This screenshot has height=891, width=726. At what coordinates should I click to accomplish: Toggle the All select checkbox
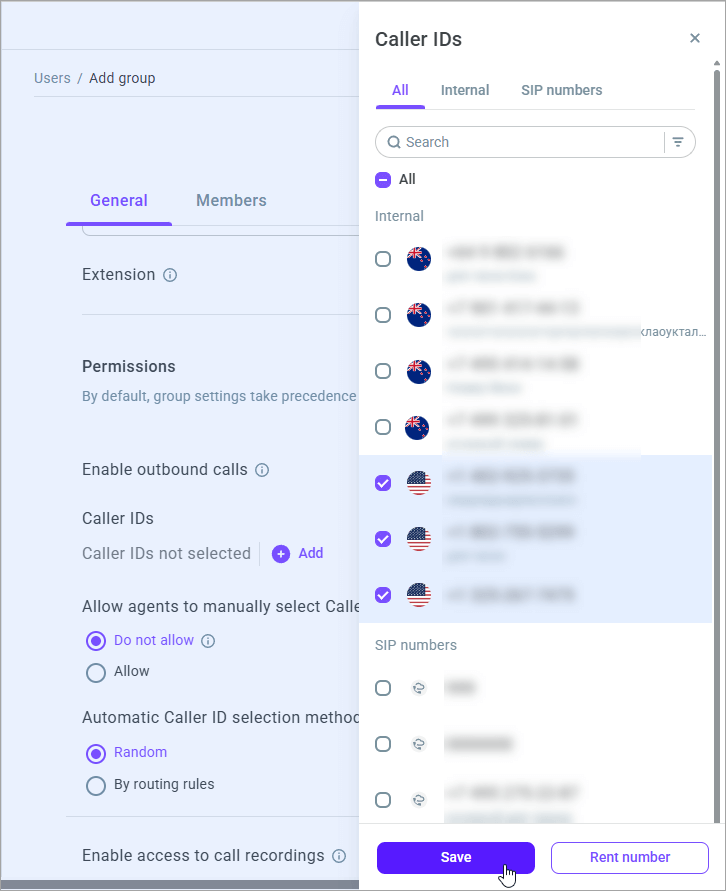[383, 180]
